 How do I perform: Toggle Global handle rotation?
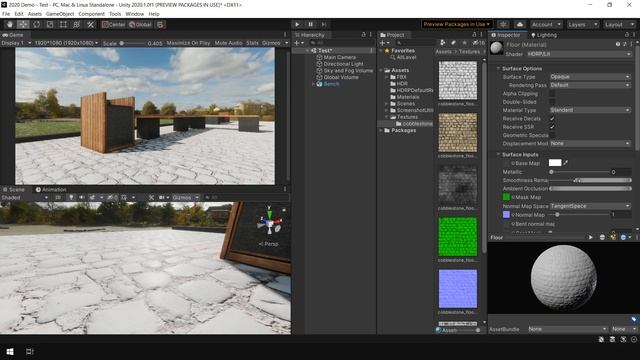(x=140, y=24)
